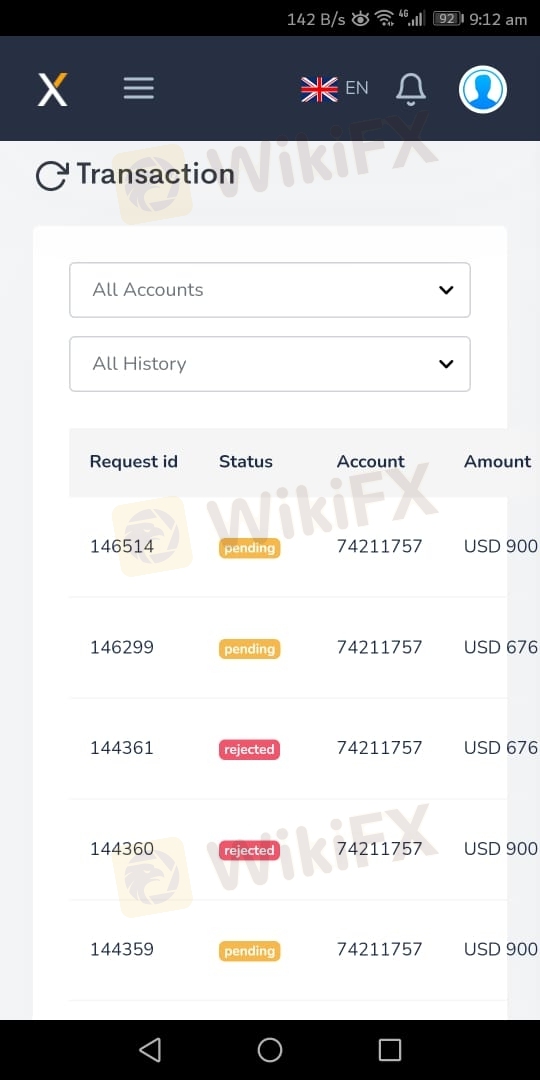540x1080 pixels.
Task: Tap the Android back button
Action: click(150, 1050)
